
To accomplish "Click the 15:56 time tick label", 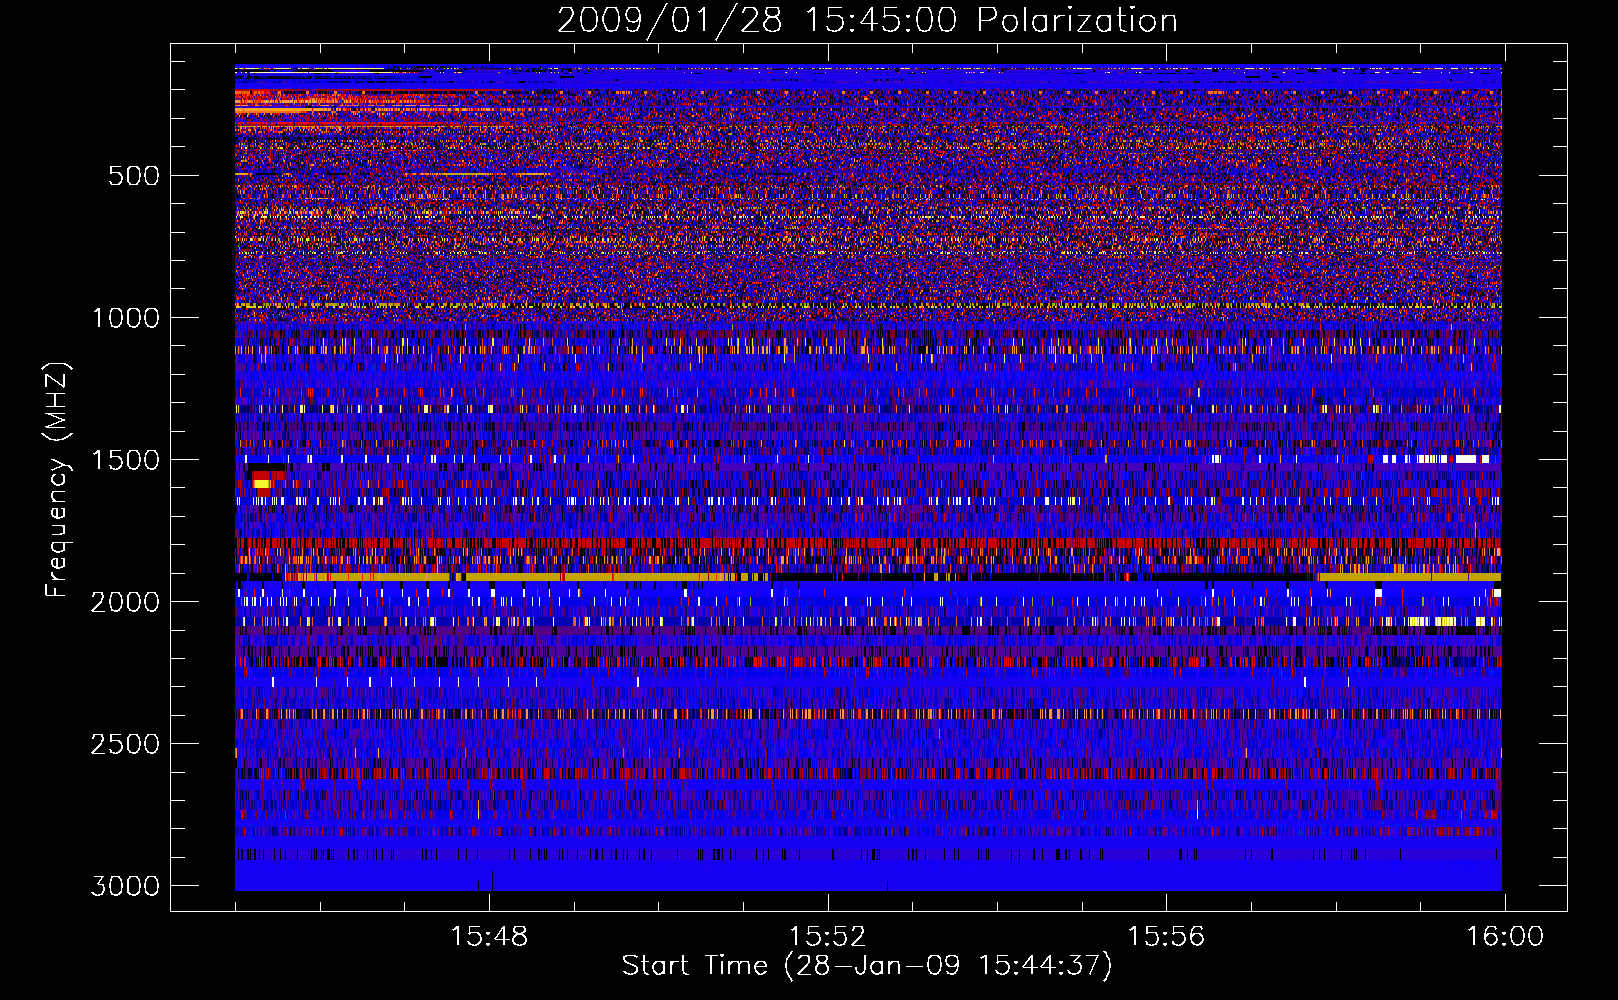I will [1166, 937].
